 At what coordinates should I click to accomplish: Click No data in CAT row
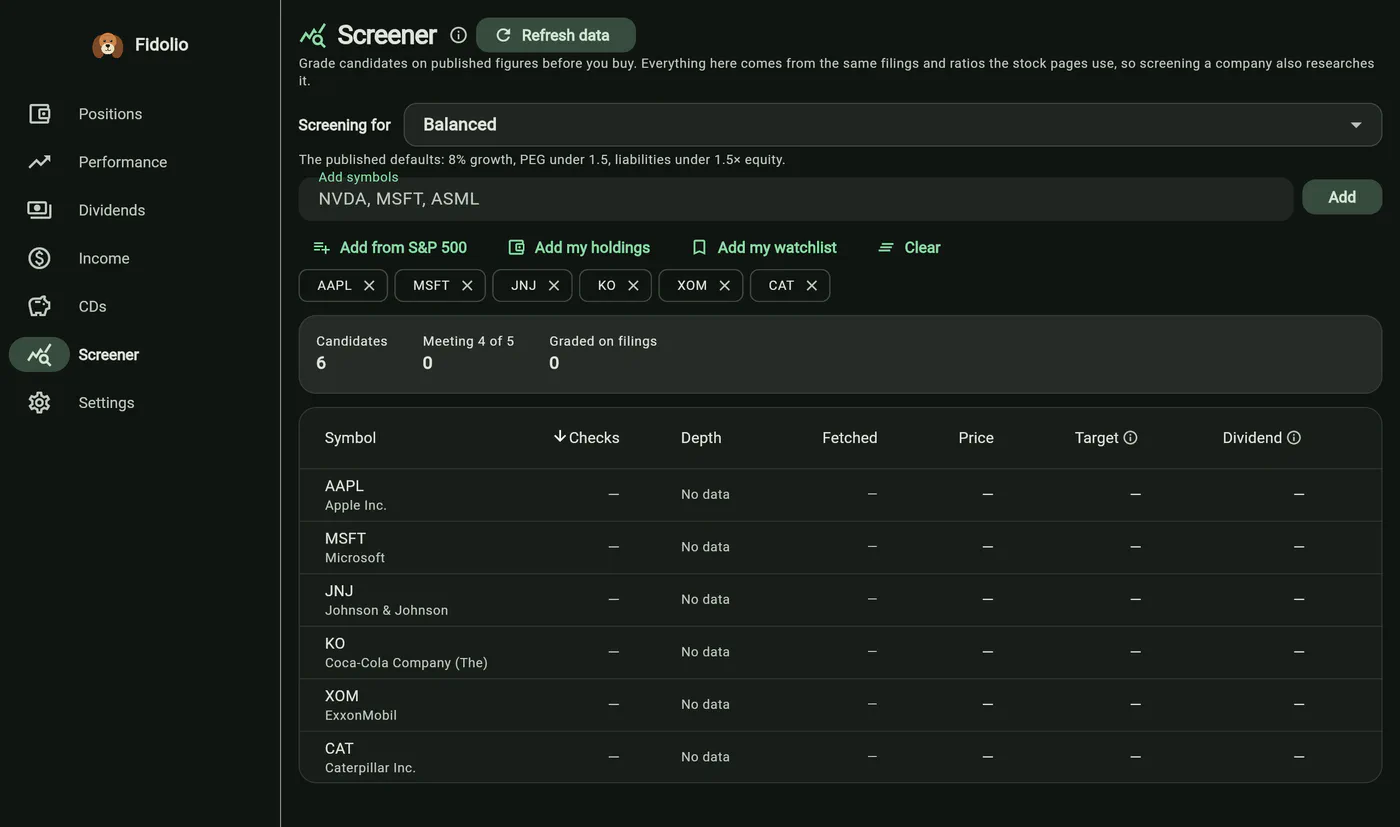pyautogui.click(x=705, y=757)
